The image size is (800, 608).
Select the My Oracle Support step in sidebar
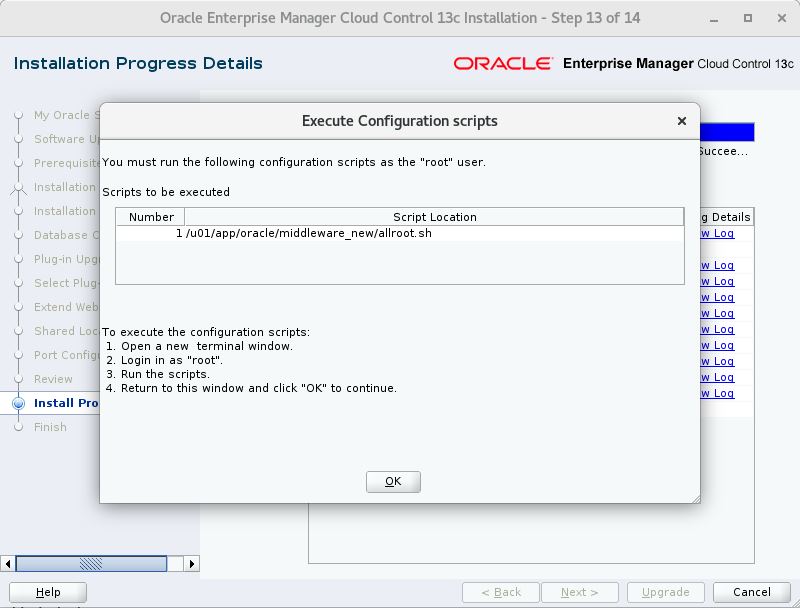pyautogui.click(x=66, y=115)
